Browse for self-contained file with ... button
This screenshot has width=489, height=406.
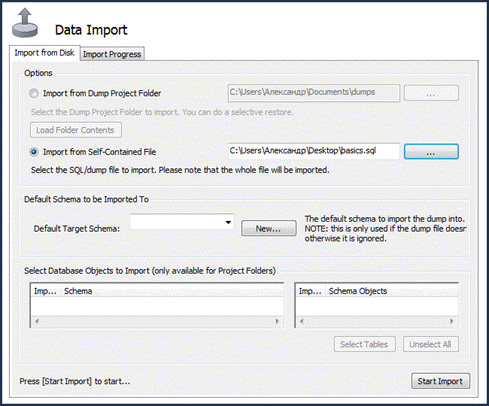pyautogui.click(x=431, y=152)
